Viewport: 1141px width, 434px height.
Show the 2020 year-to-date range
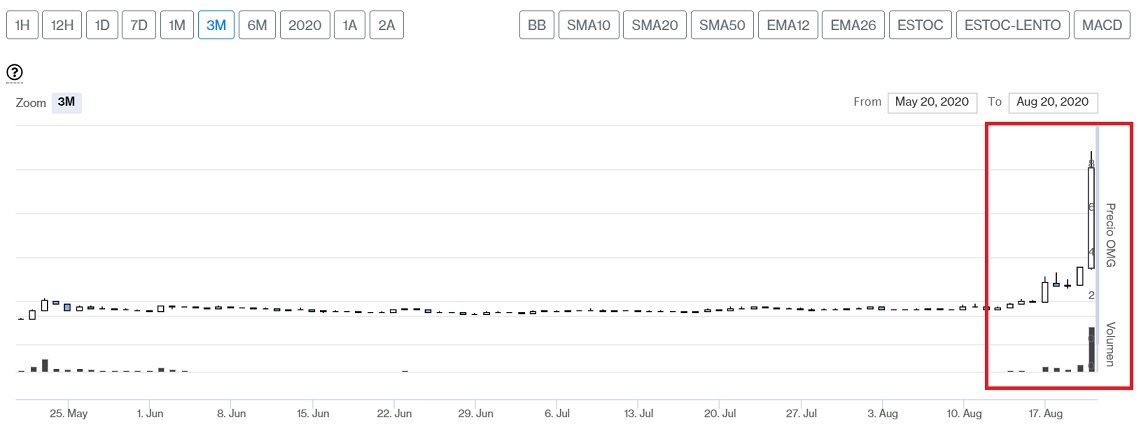(x=305, y=25)
